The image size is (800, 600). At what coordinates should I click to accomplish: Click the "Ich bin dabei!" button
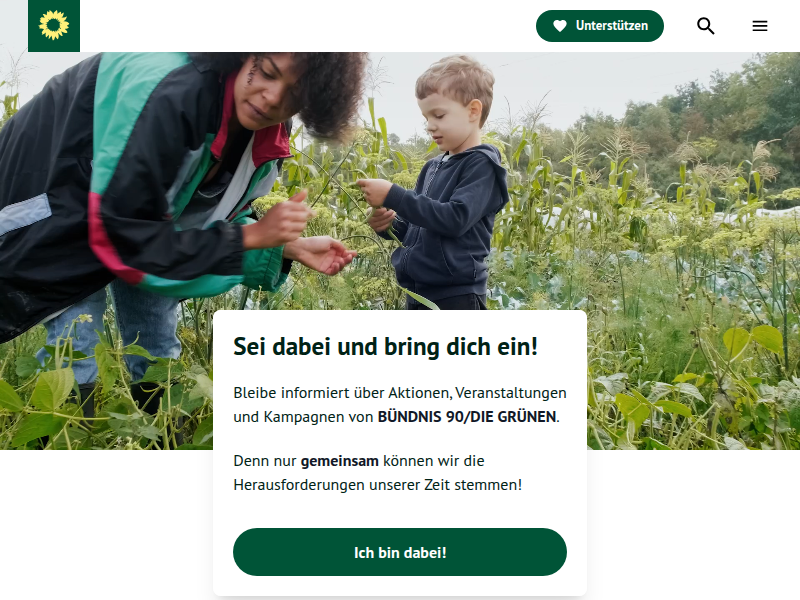point(400,552)
